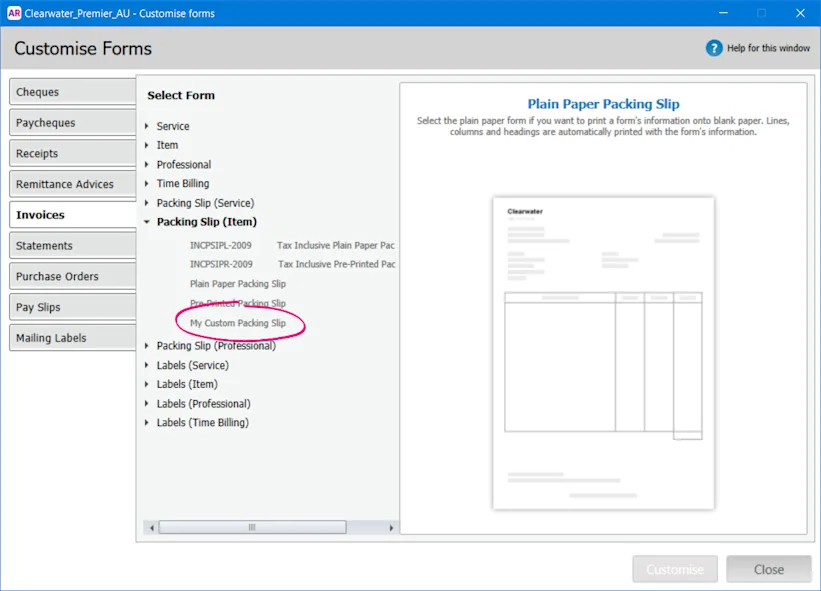Screen dimensions: 821x591
Task: Switch to the Pay Slips tab
Action: pyautogui.click(x=73, y=307)
